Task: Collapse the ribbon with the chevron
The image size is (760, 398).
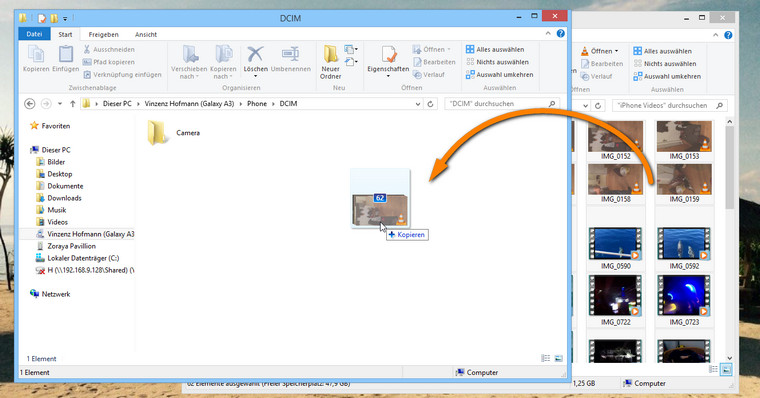Action: tap(548, 33)
